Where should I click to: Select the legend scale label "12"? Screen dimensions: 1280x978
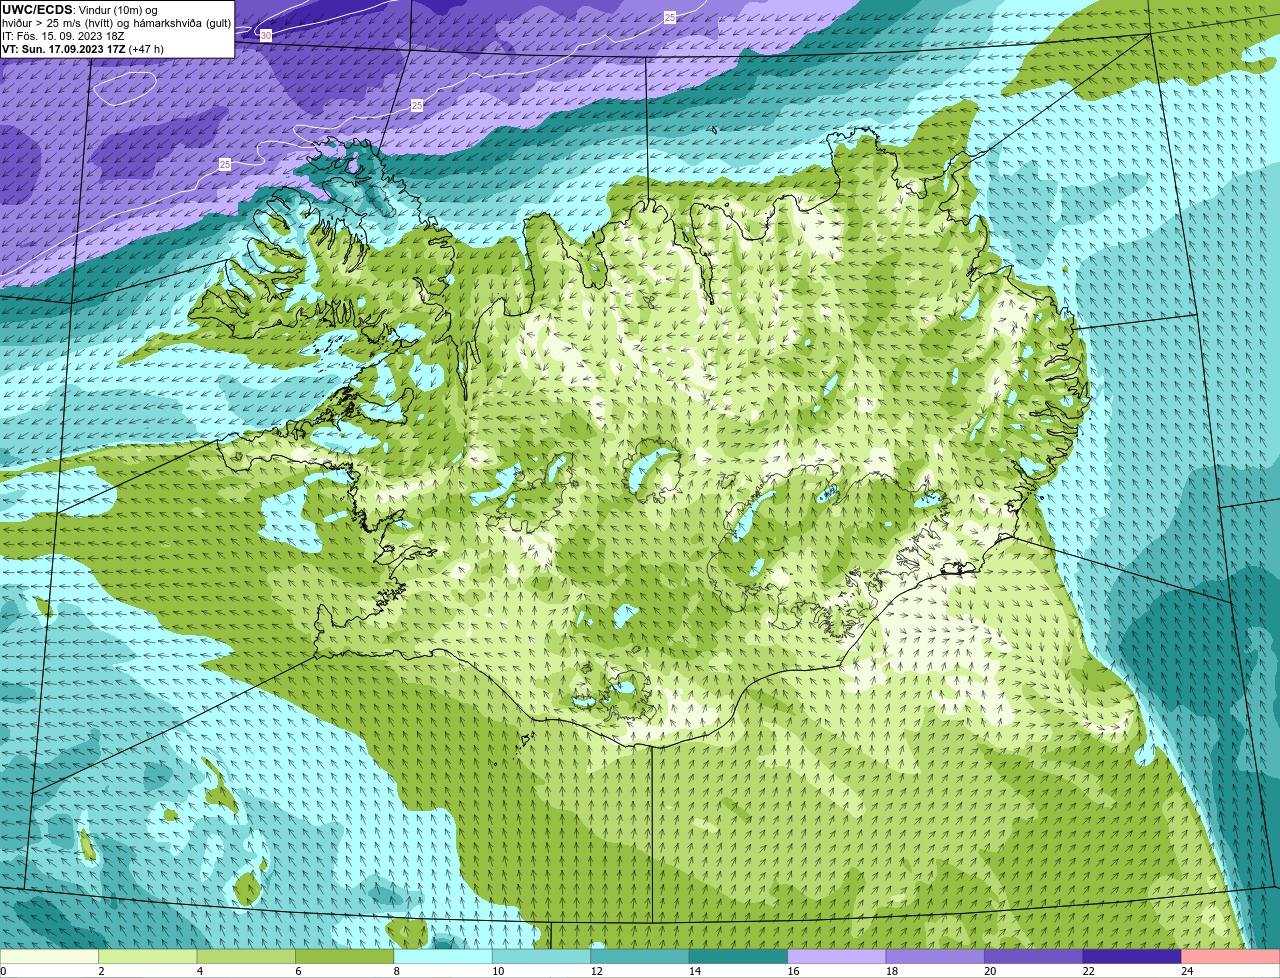(x=596, y=971)
